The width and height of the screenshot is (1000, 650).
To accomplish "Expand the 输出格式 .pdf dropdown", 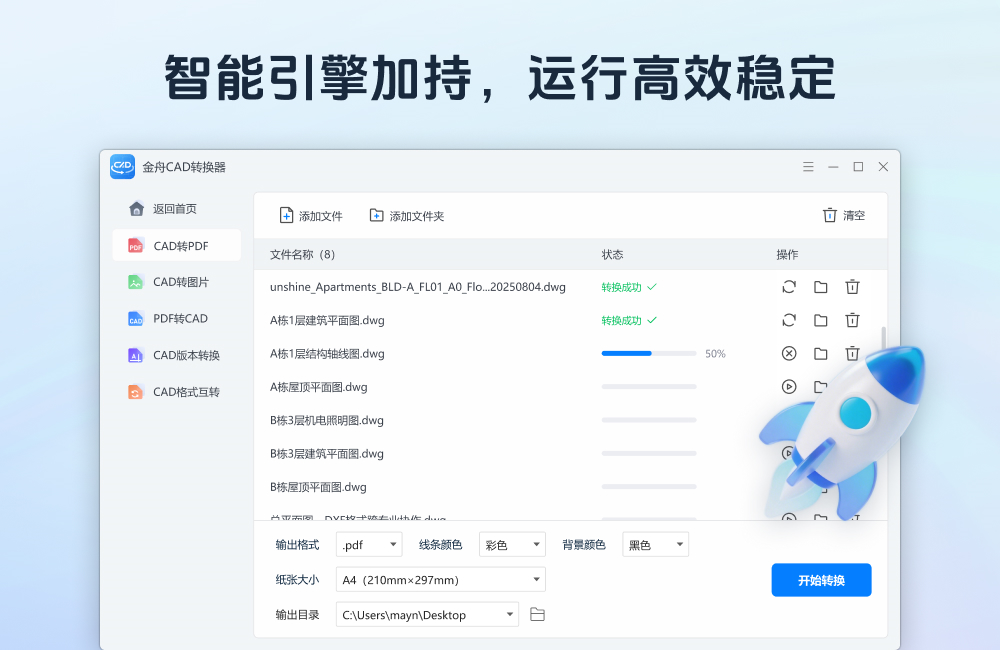I will [x=369, y=545].
